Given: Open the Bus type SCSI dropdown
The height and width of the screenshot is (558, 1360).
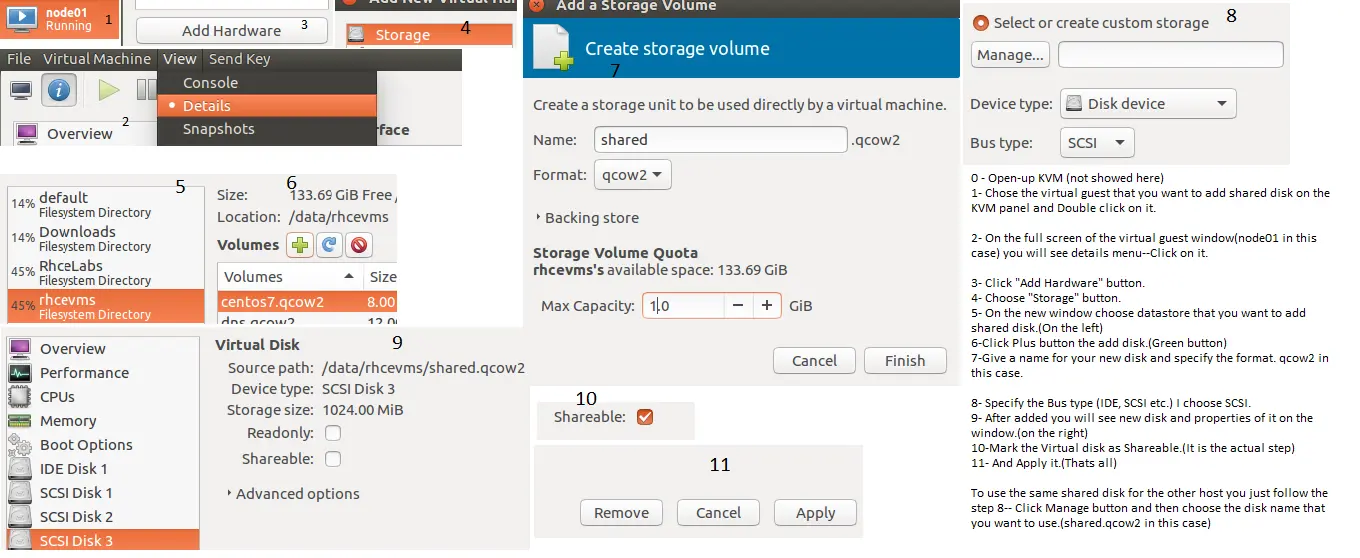Looking at the screenshot, I should point(1096,143).
